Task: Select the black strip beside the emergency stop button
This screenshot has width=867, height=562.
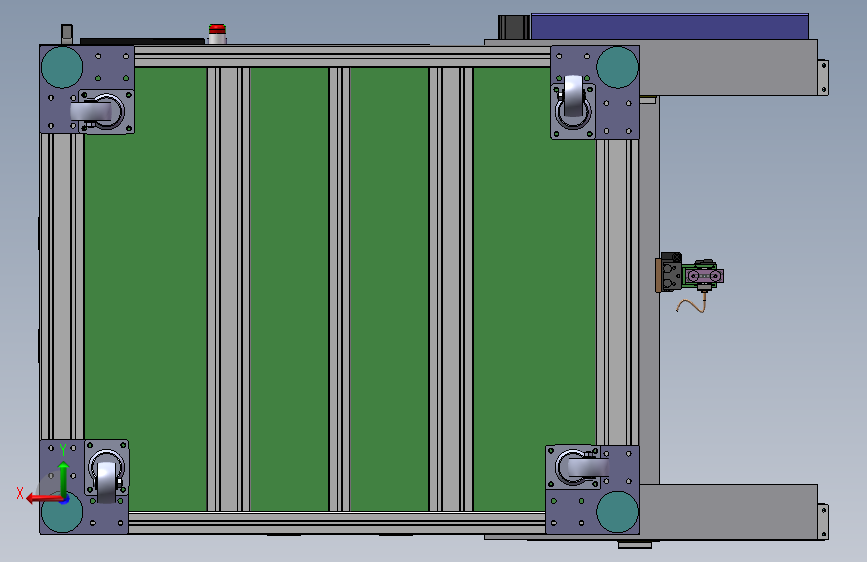Action: pyautogui.click(x=142, y=41)
